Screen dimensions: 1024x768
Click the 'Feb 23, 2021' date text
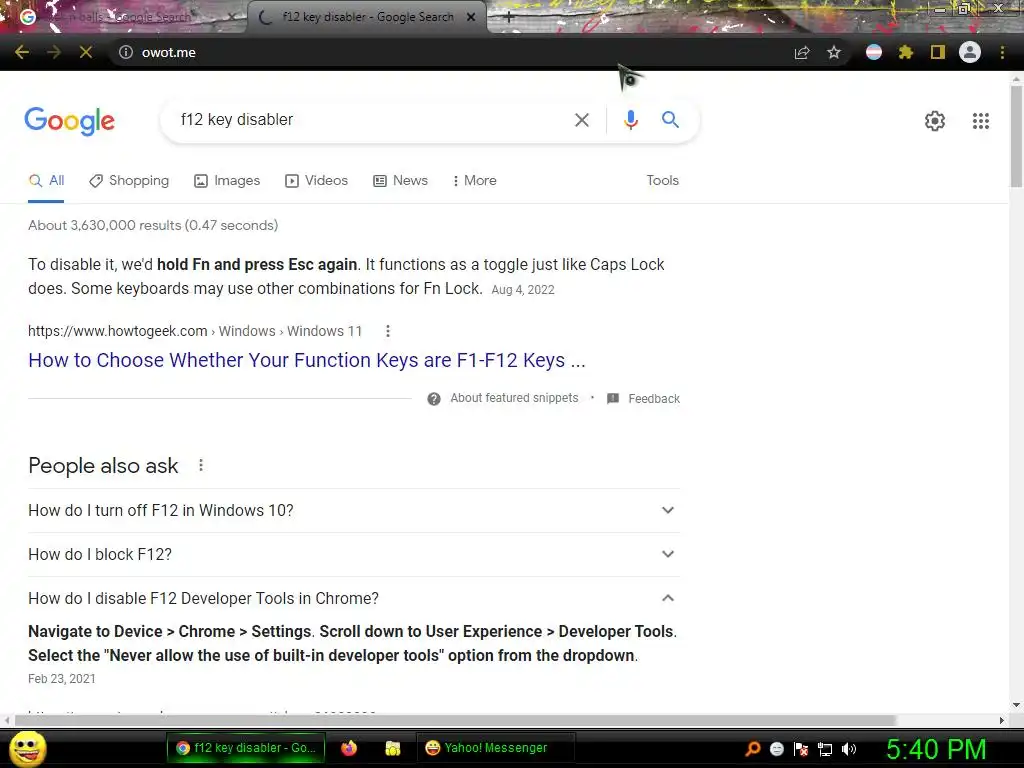(61, 679)
